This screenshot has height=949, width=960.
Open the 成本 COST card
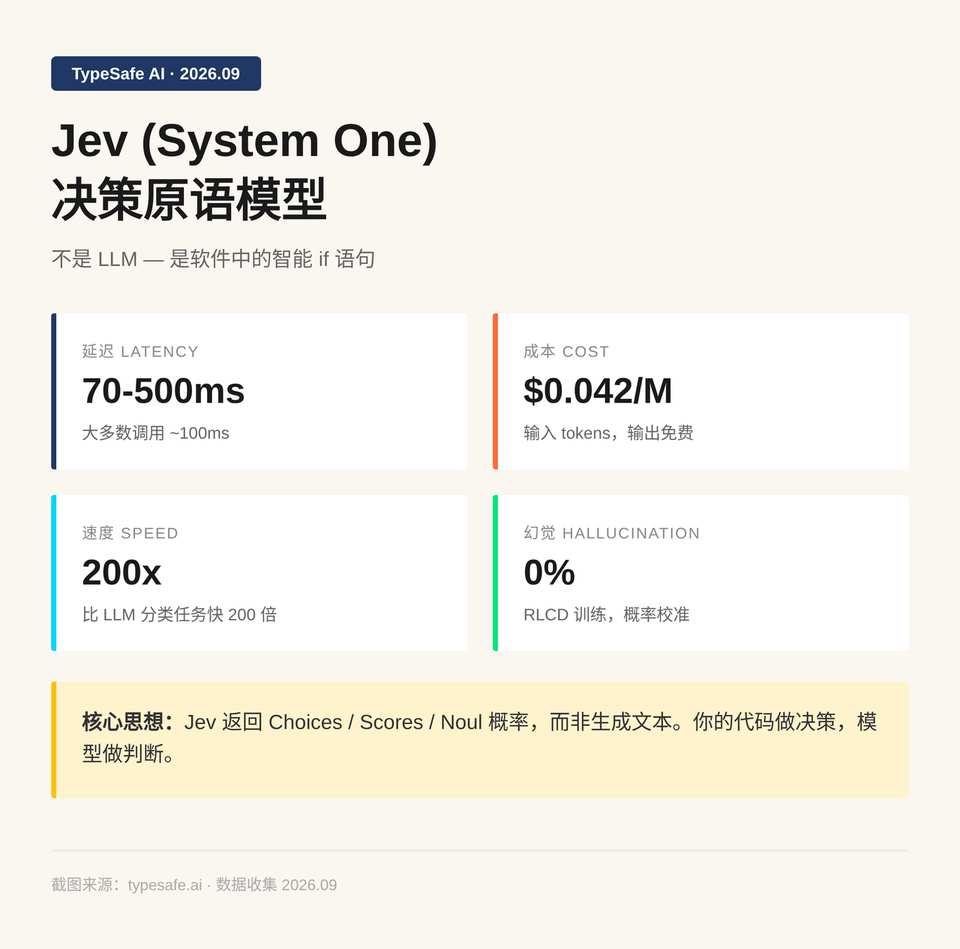pyautogui.click(x=700, y=391)
